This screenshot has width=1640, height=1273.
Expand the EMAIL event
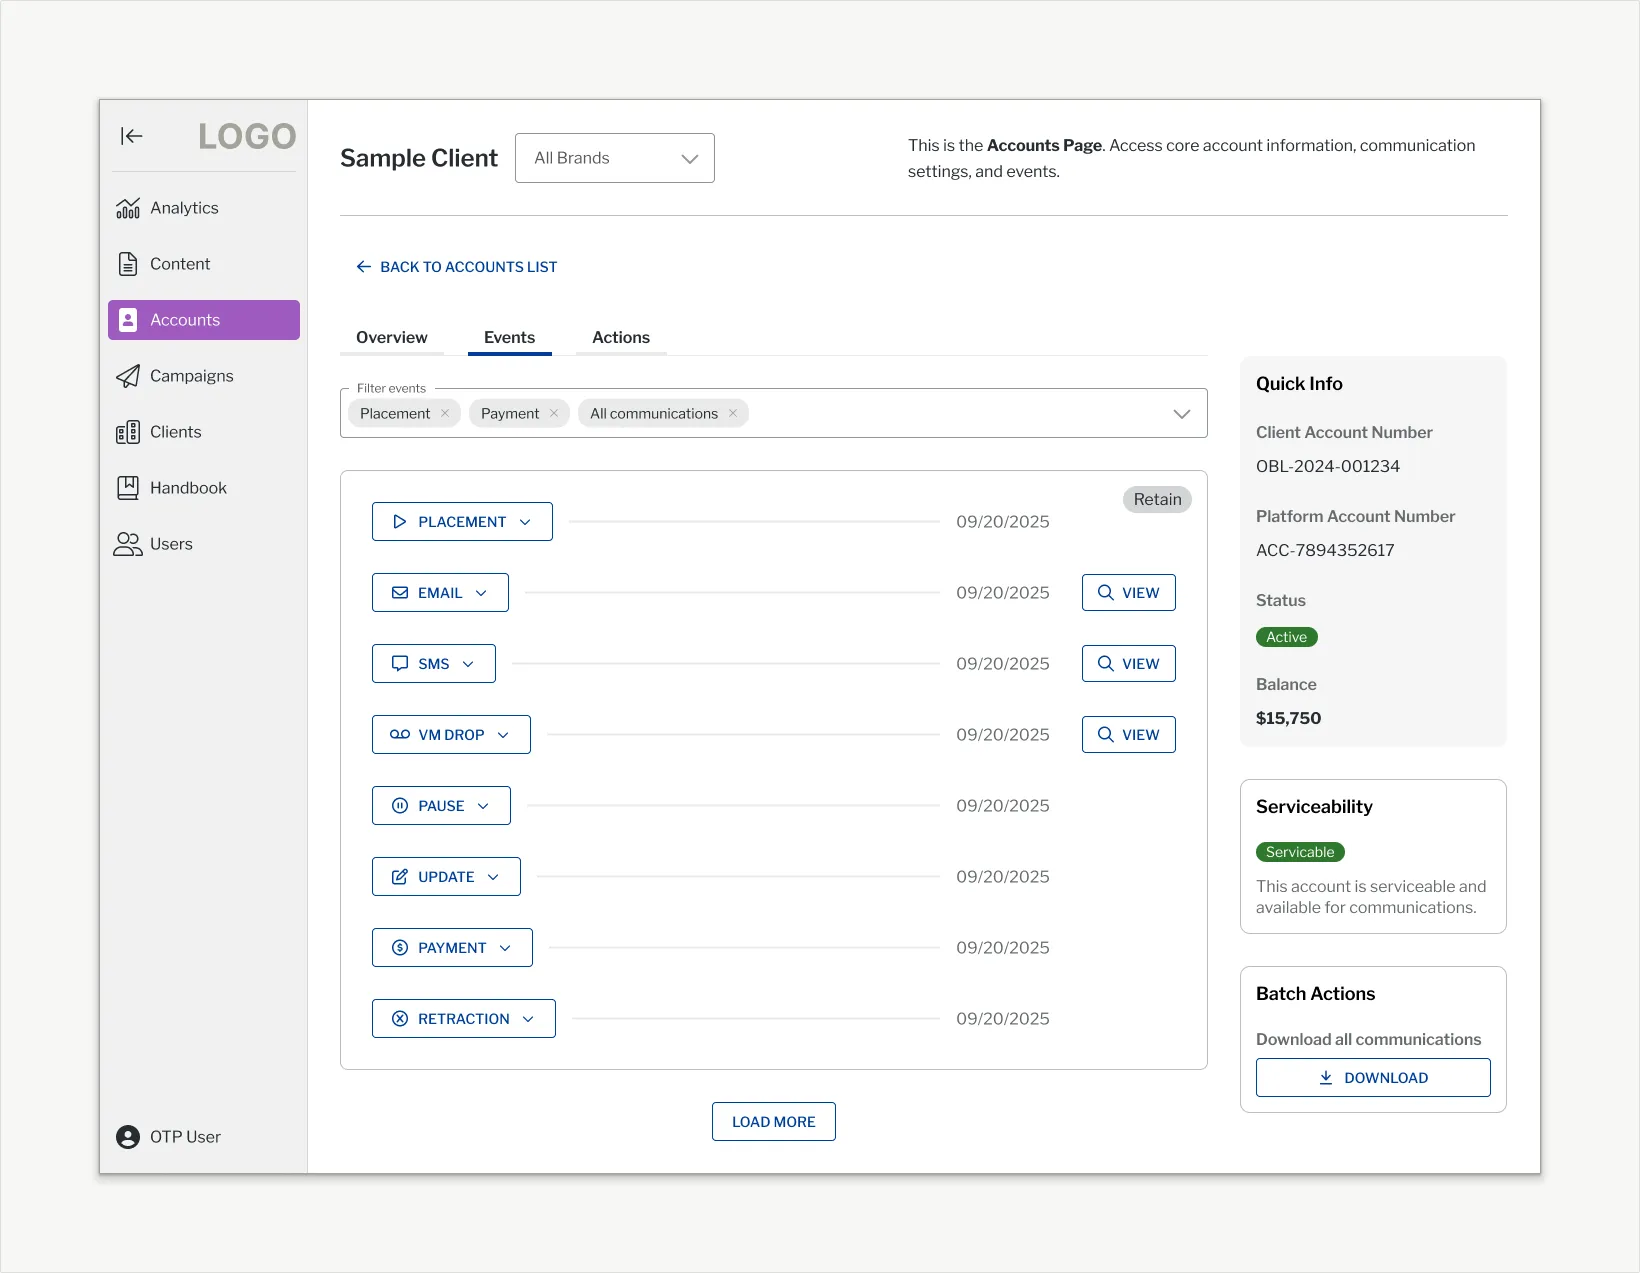[440, 593]
